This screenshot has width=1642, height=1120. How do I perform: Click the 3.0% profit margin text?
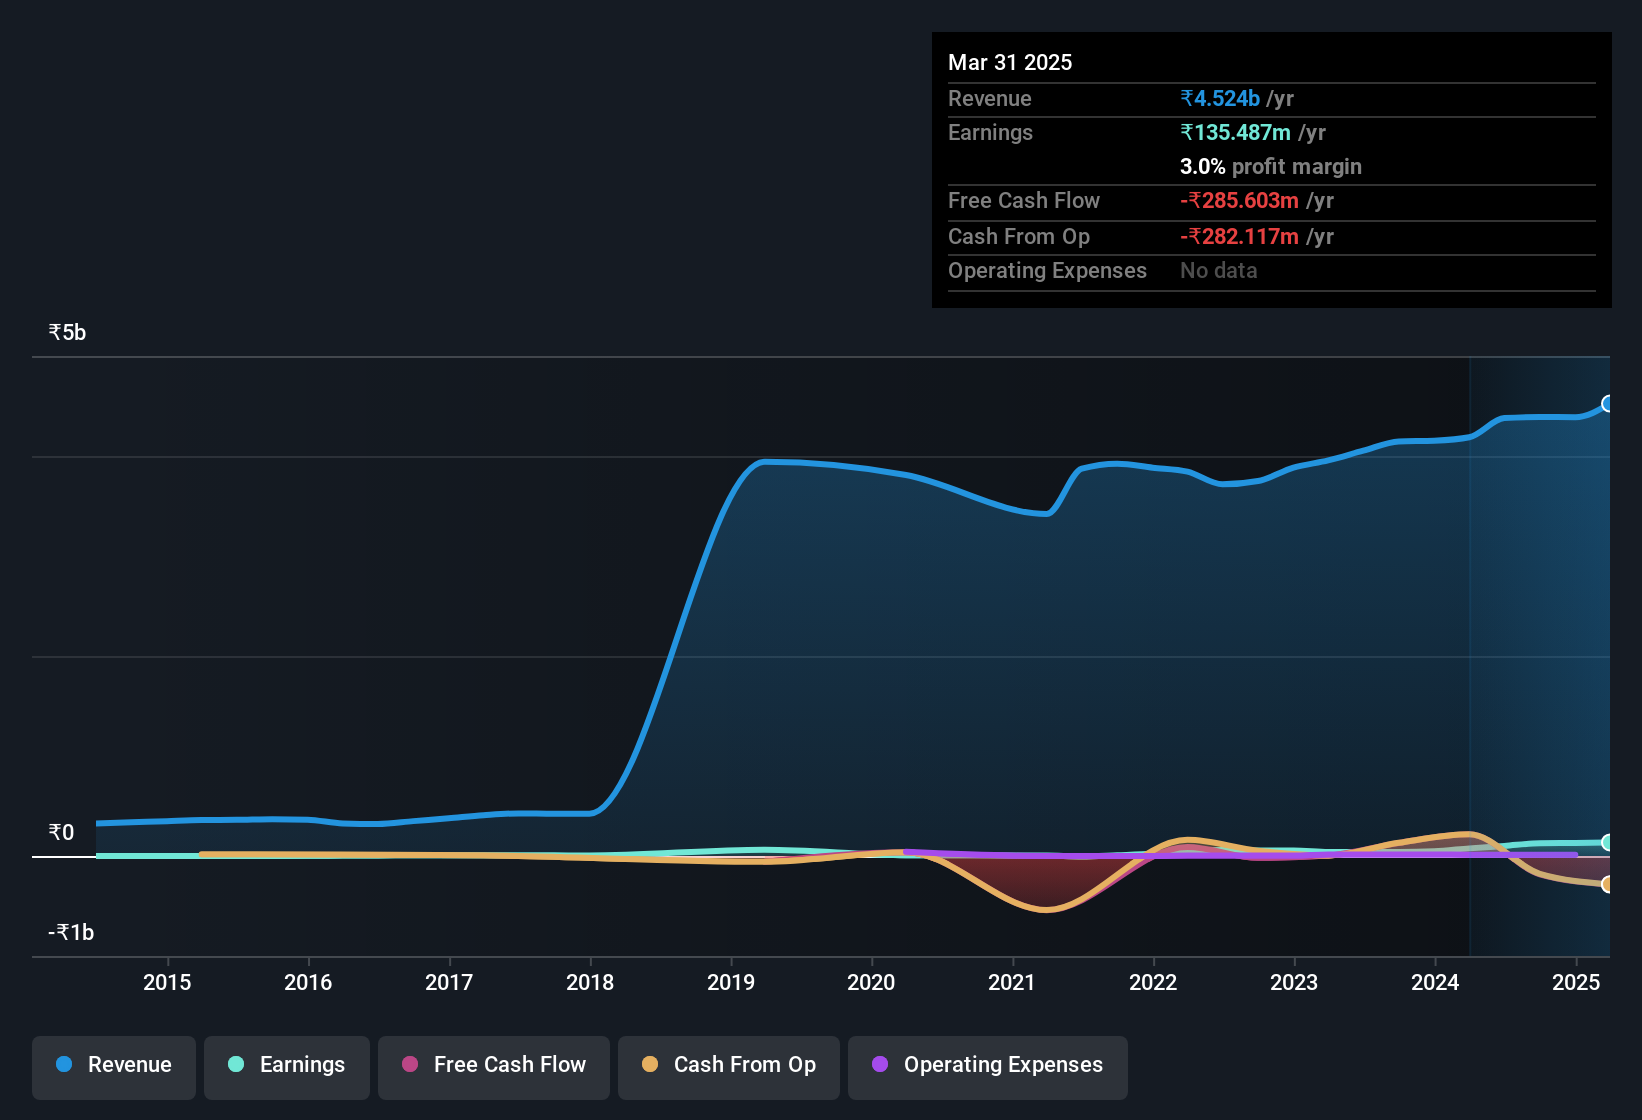tap(1271, 167)
